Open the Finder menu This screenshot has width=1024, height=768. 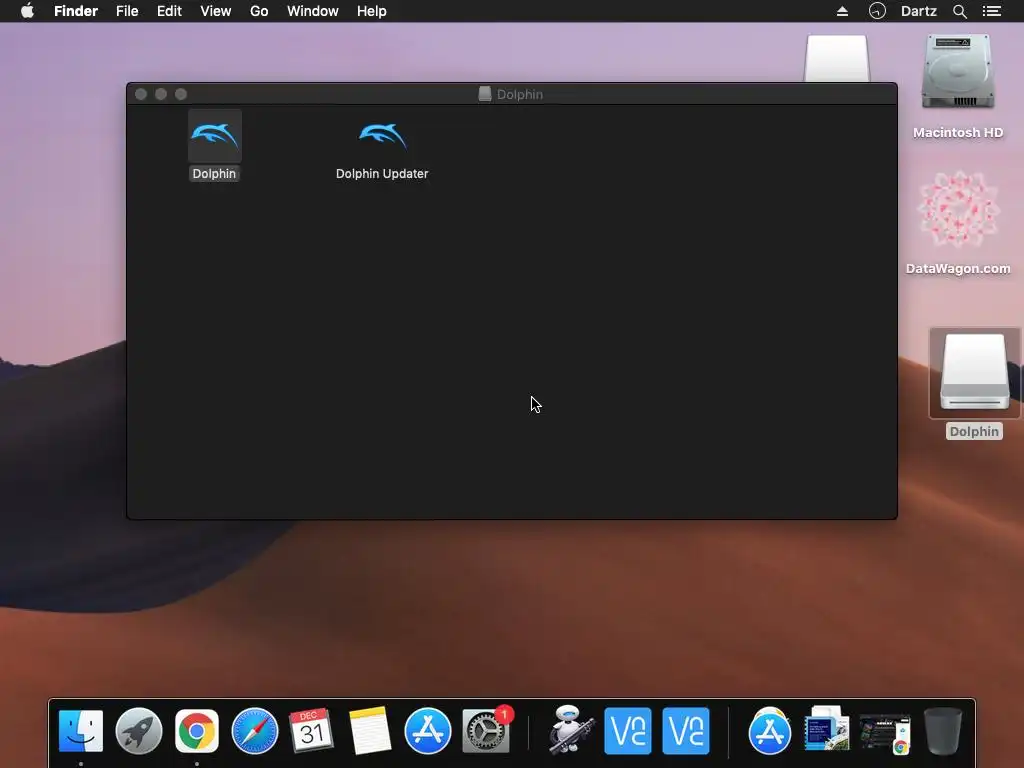(76, 11)
